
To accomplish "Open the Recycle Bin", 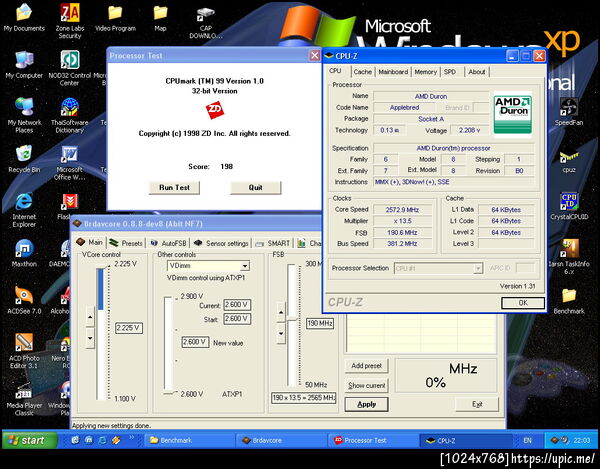I will click(x=24, y=158).
